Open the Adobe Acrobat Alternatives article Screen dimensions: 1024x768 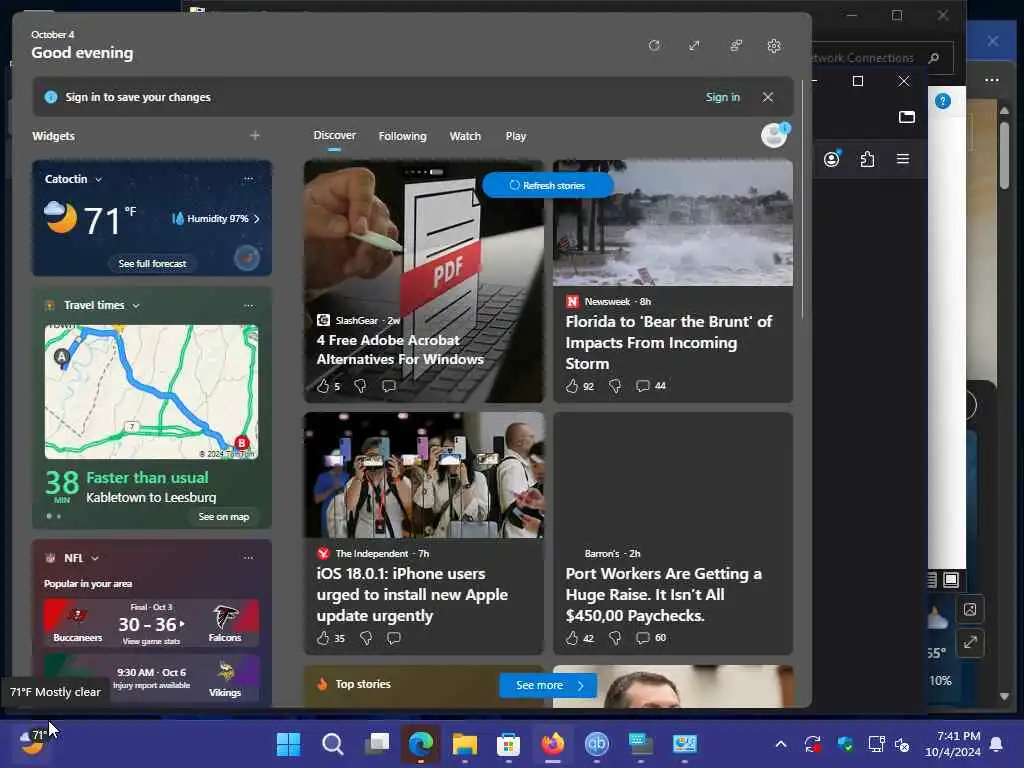[400, 349]
